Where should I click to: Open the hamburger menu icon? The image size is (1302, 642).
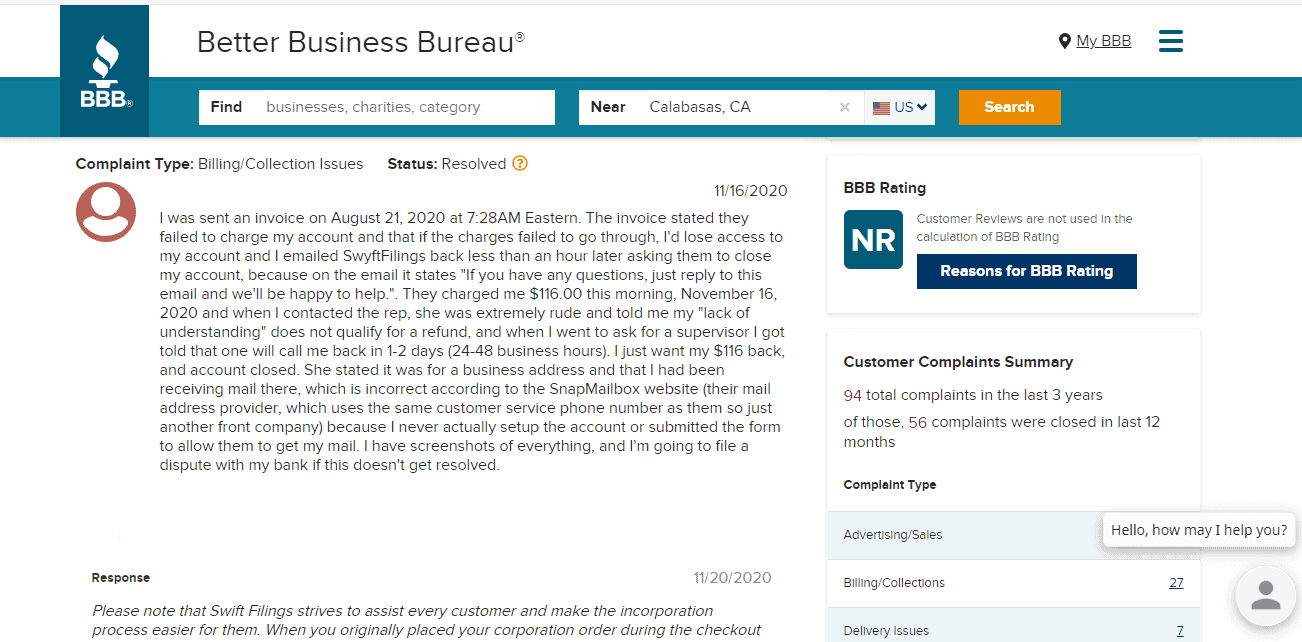(1170, 41)
